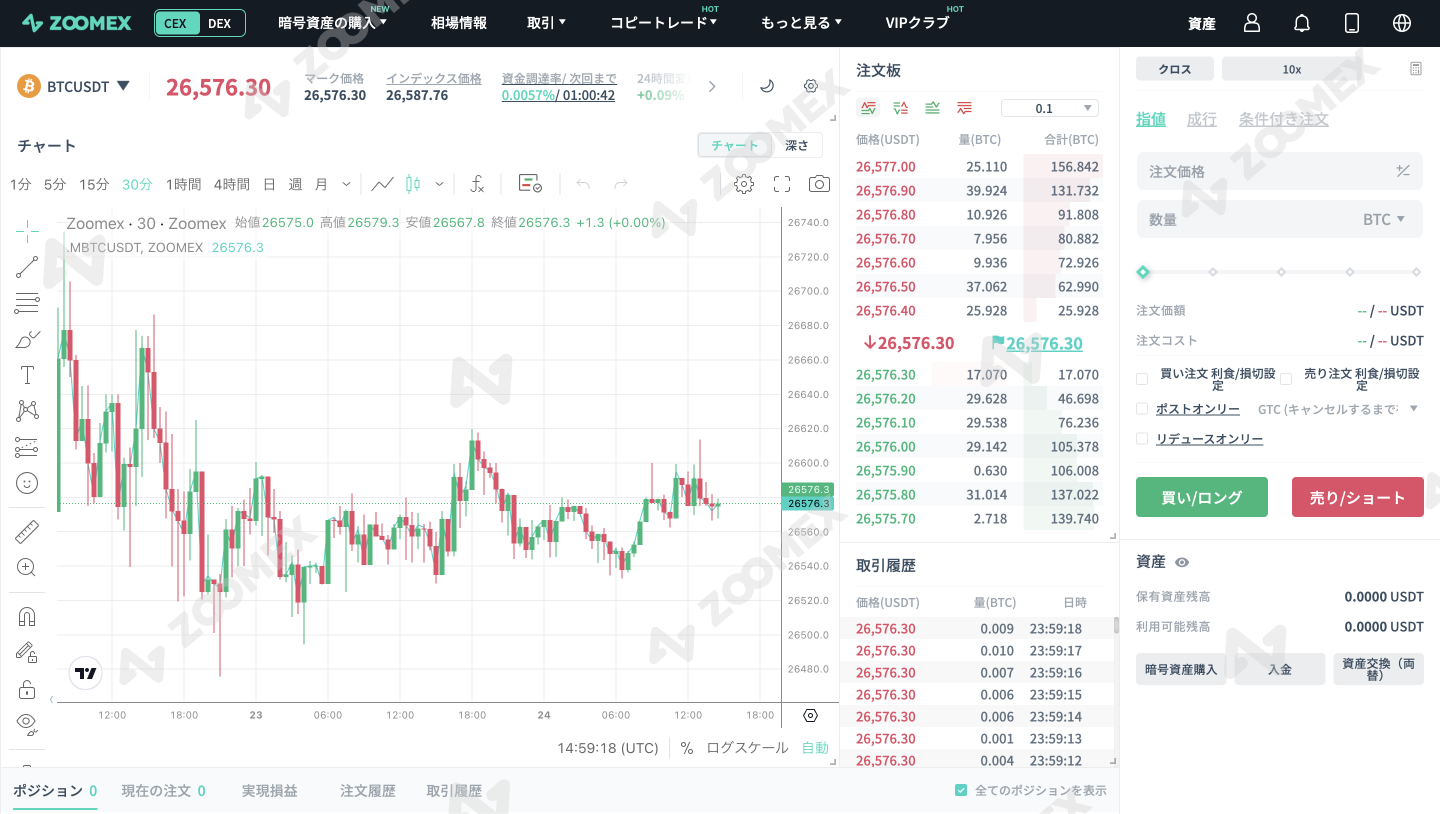Select the 30分 chart timeframe
This screenshot has height=814, width=1440.
point(137,184)
